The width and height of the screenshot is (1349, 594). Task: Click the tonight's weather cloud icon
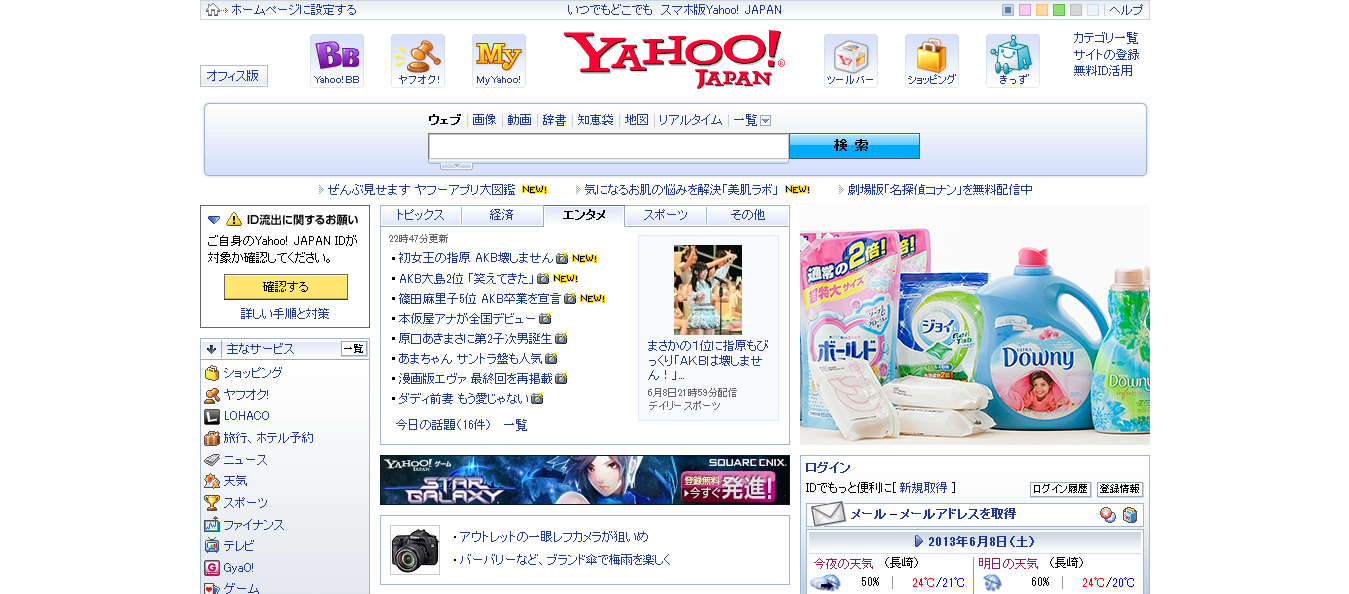coord(824,583)
